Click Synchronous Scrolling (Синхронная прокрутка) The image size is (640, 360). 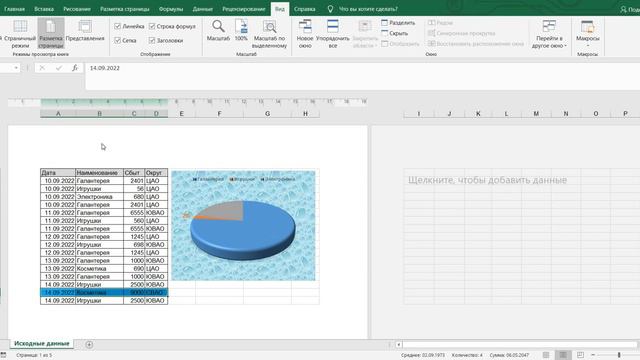[x=462, y=33]
